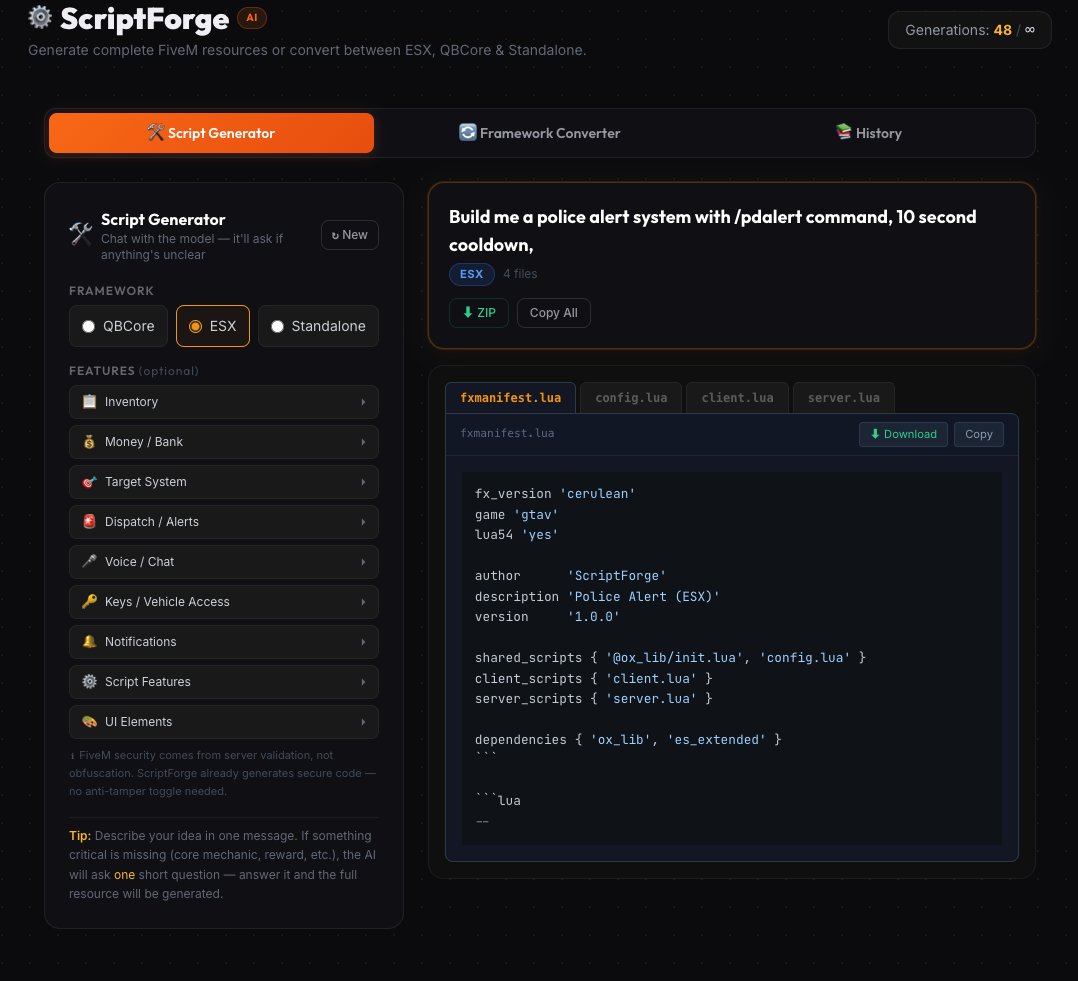Download the fxmanifest.lua file
Screen dimensions: 1078x981
pos(903,434)
